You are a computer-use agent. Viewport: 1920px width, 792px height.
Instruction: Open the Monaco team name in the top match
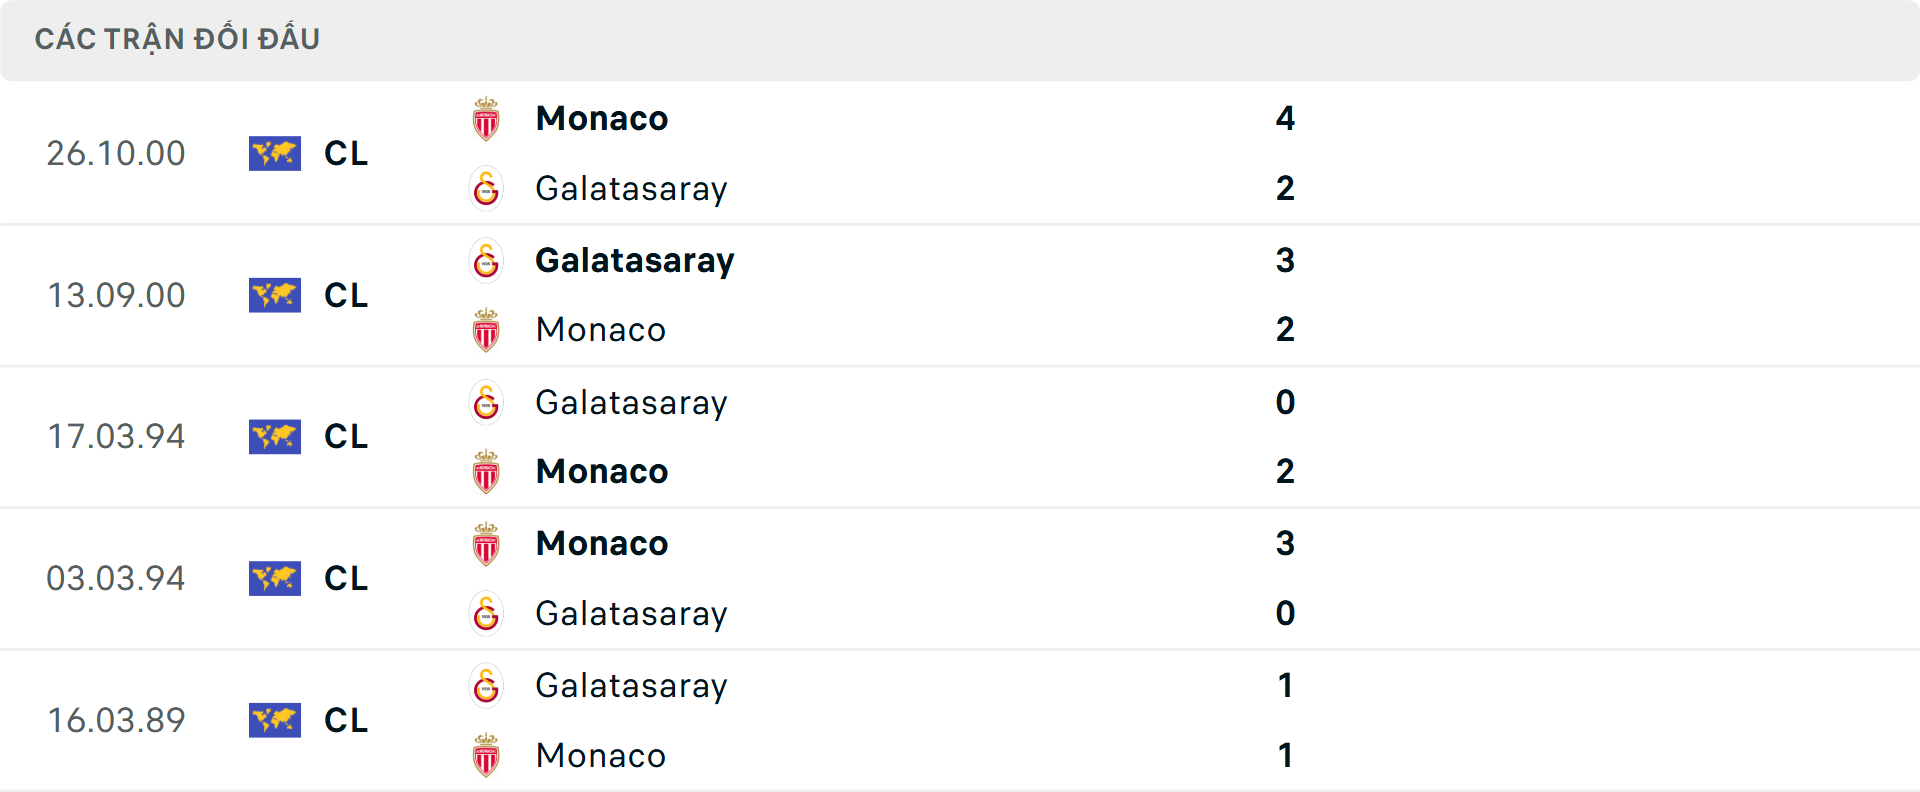tap(601, 117)
